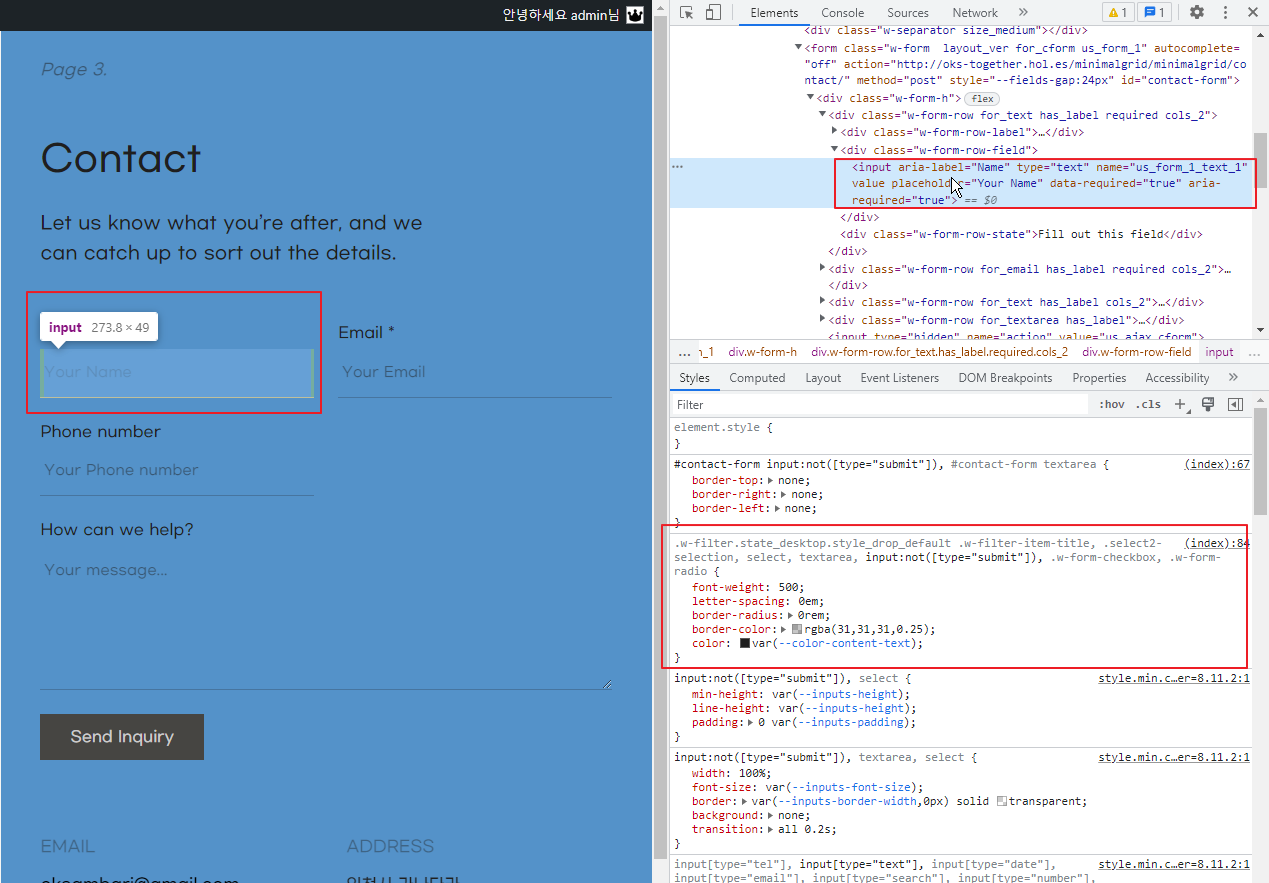This screenshot has width=1269, height=883.
Task: Click the var(--color-content-text) value
Action: [x=836, y=644]
